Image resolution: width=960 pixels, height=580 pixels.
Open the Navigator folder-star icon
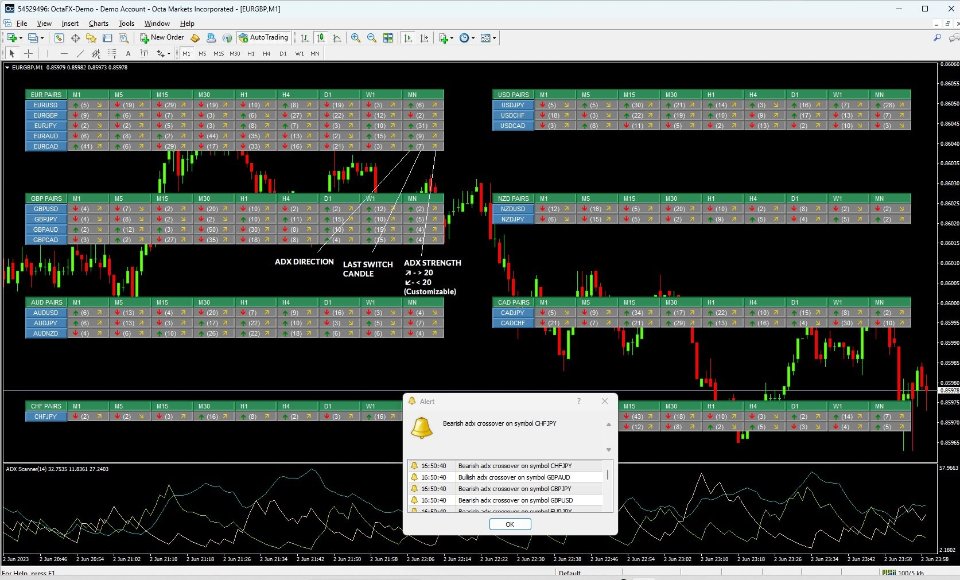click(91, 38)
